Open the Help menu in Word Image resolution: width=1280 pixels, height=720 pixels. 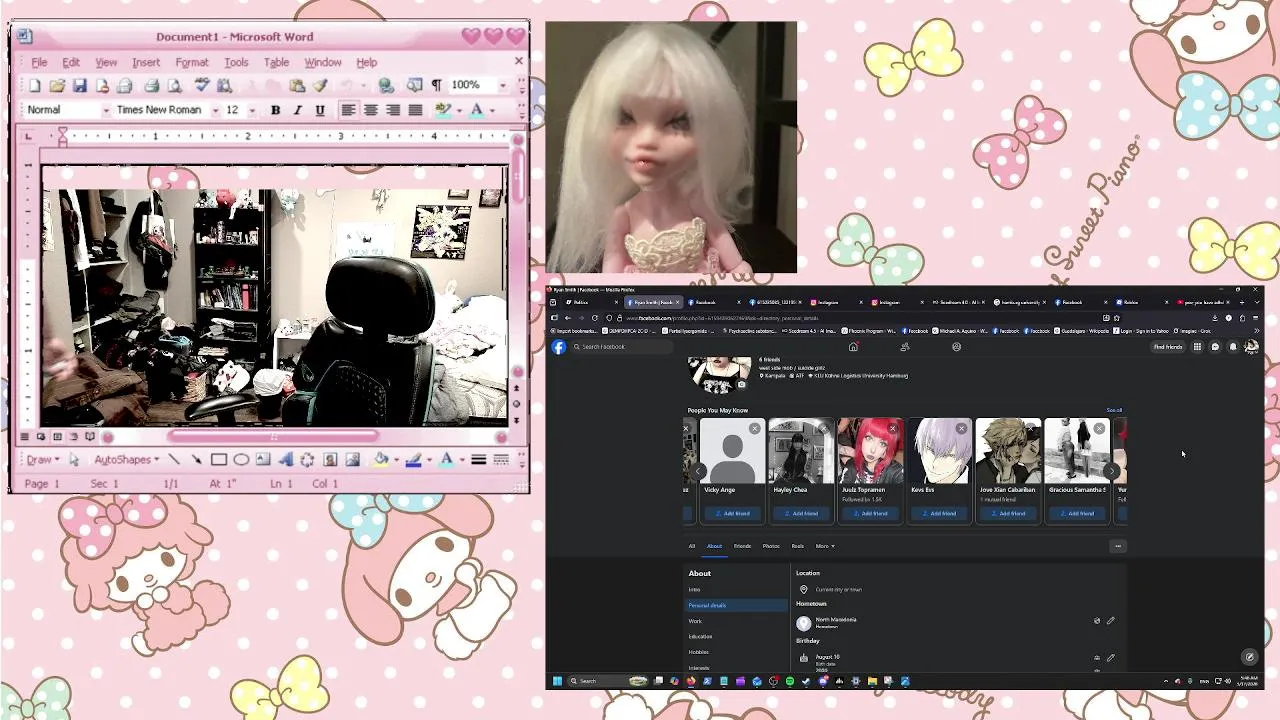click(x=367, y=62)
